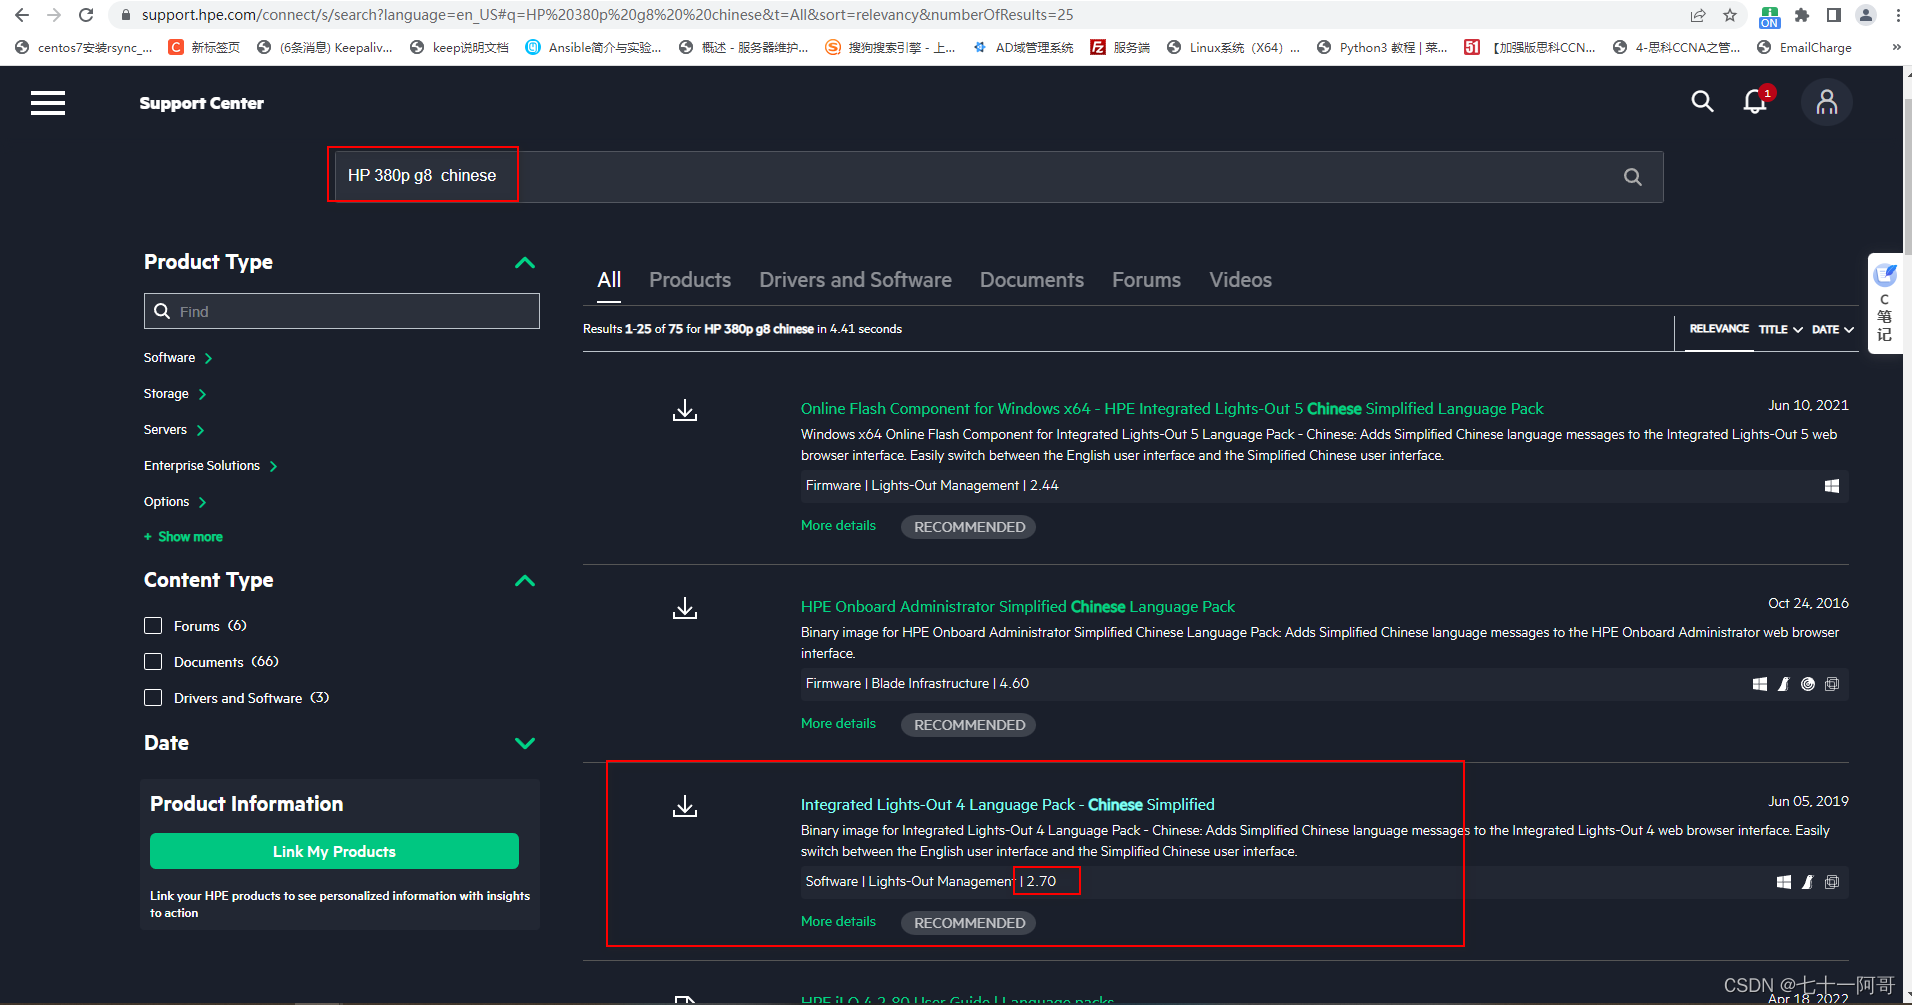Viewport: 1912px width, 1005px height.
Task: Expand the Date filter section
Action: click(525, 743)
